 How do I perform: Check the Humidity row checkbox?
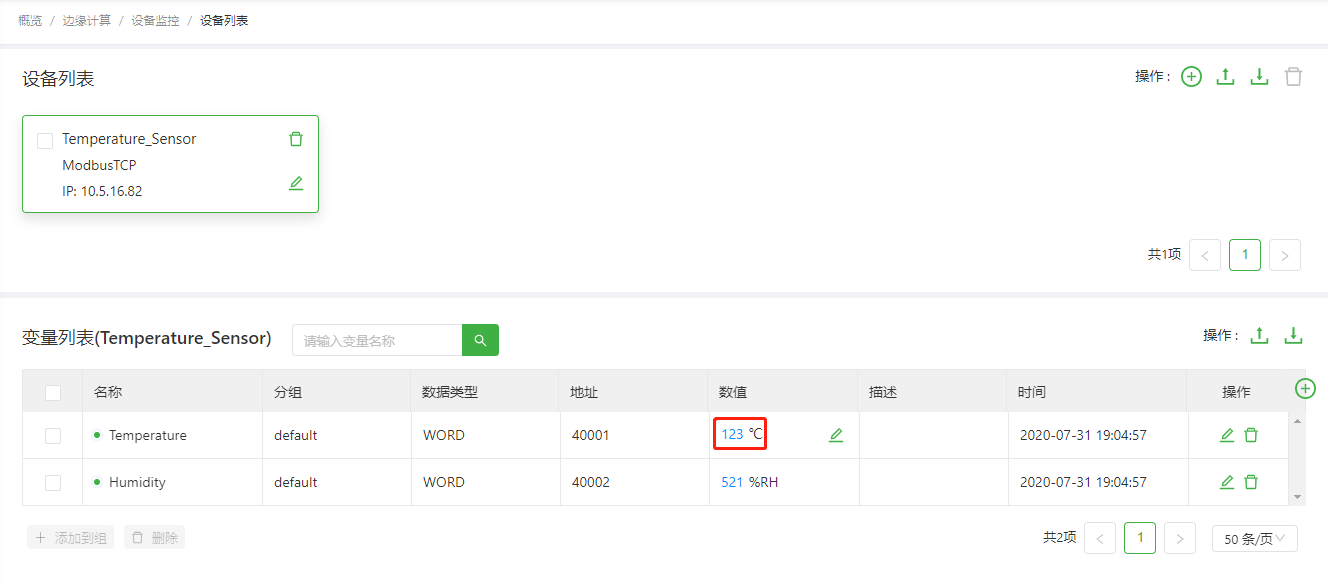(53, 483)
